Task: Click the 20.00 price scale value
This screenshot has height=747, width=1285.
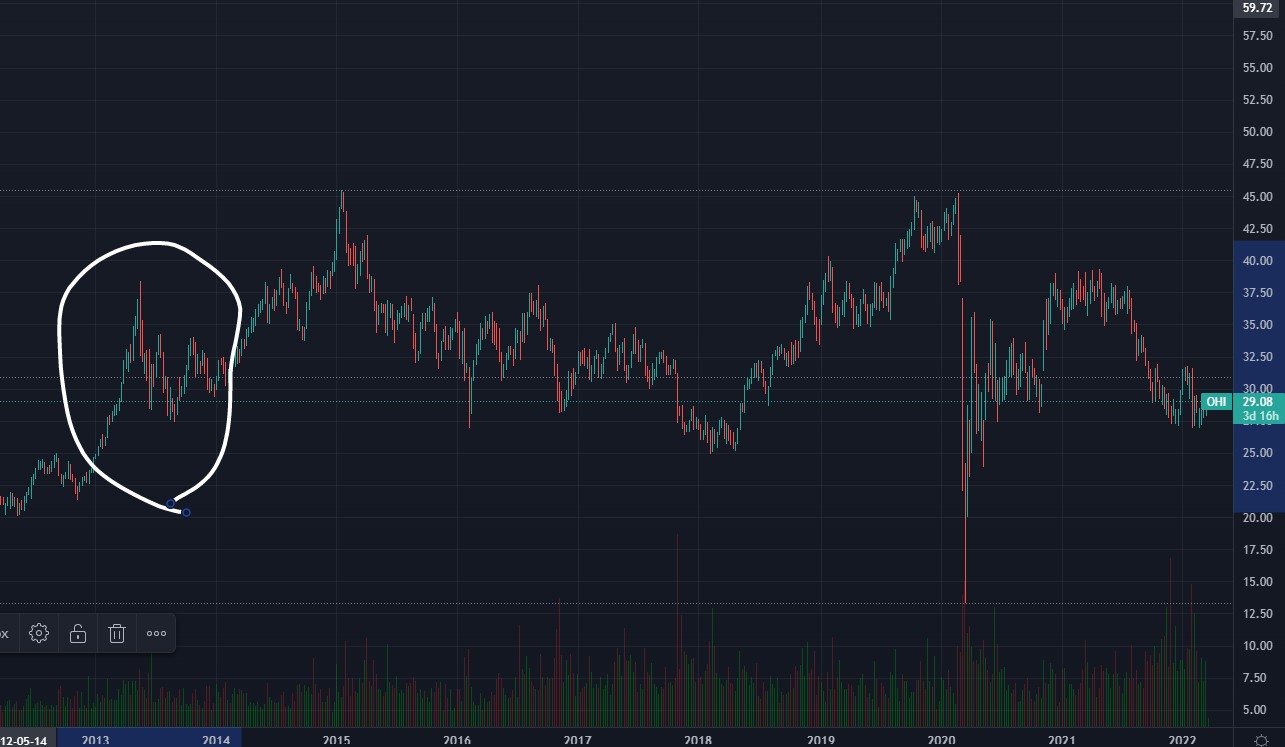Action: click(x=1256, y=517)
